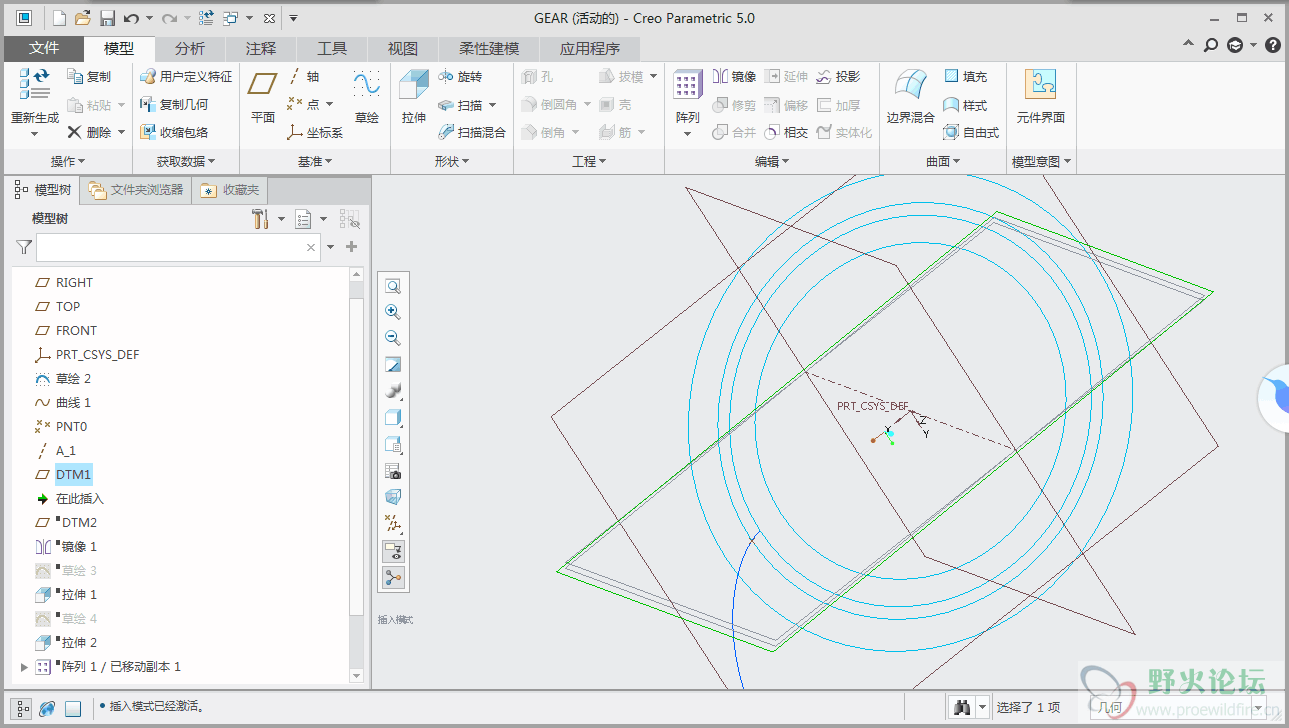Click the Fill (填充) surface tool
This screenshot has width=1289, height=728.
click(x=966, y=76)
